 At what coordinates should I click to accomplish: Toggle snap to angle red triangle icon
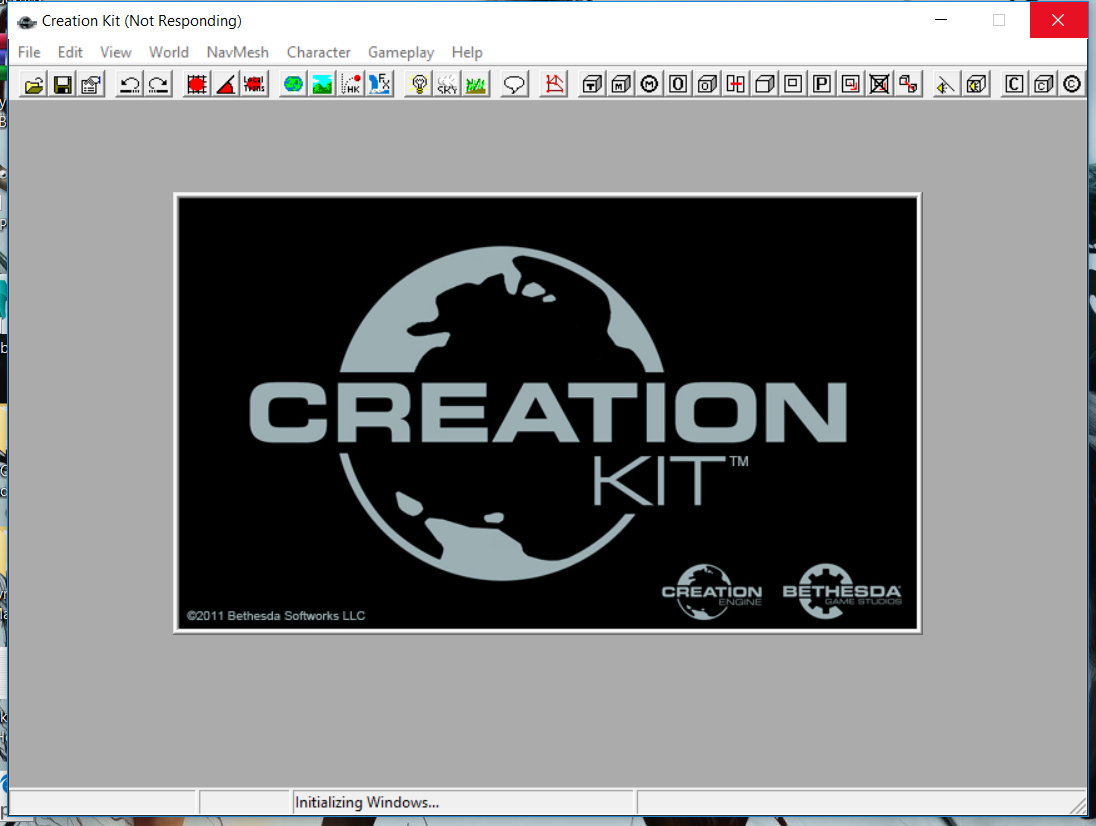point(226,85)
